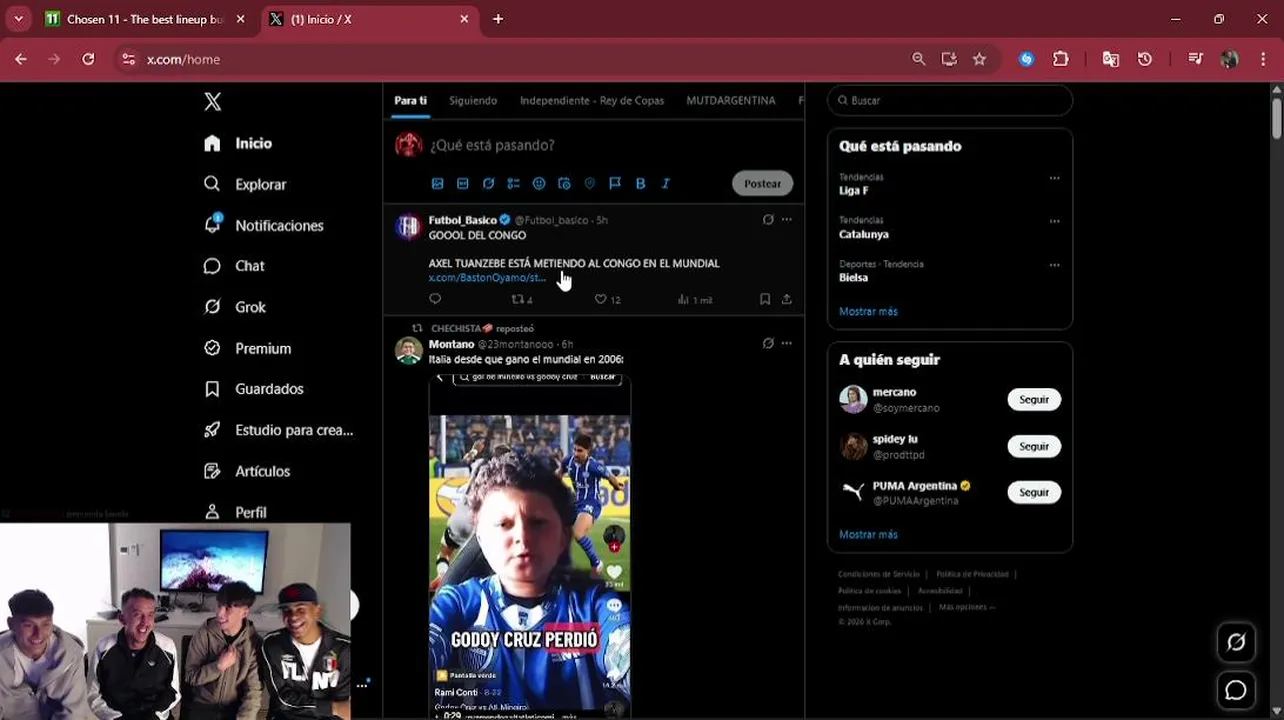Bookmark this page with star icon

(x=979, y=59)
